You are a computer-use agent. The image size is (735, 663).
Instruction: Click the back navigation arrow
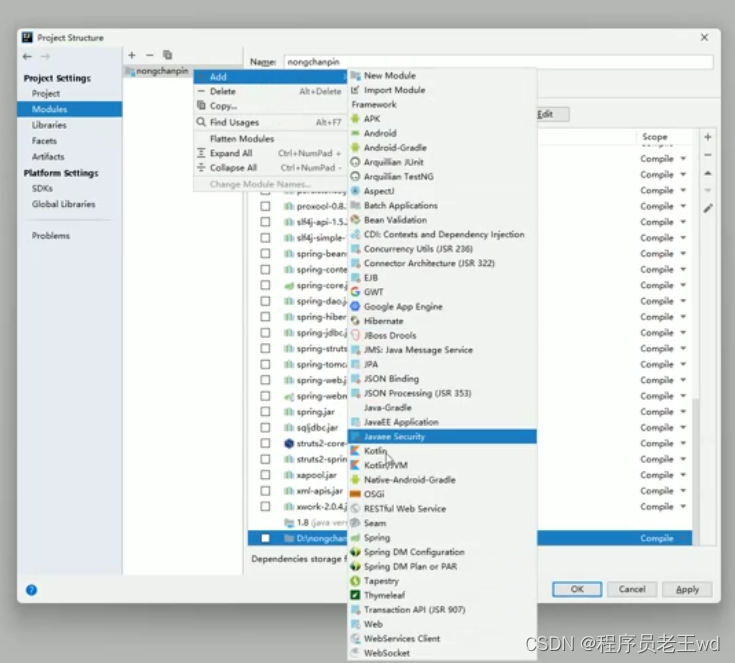pyautogui.click(x=27, y=57)
